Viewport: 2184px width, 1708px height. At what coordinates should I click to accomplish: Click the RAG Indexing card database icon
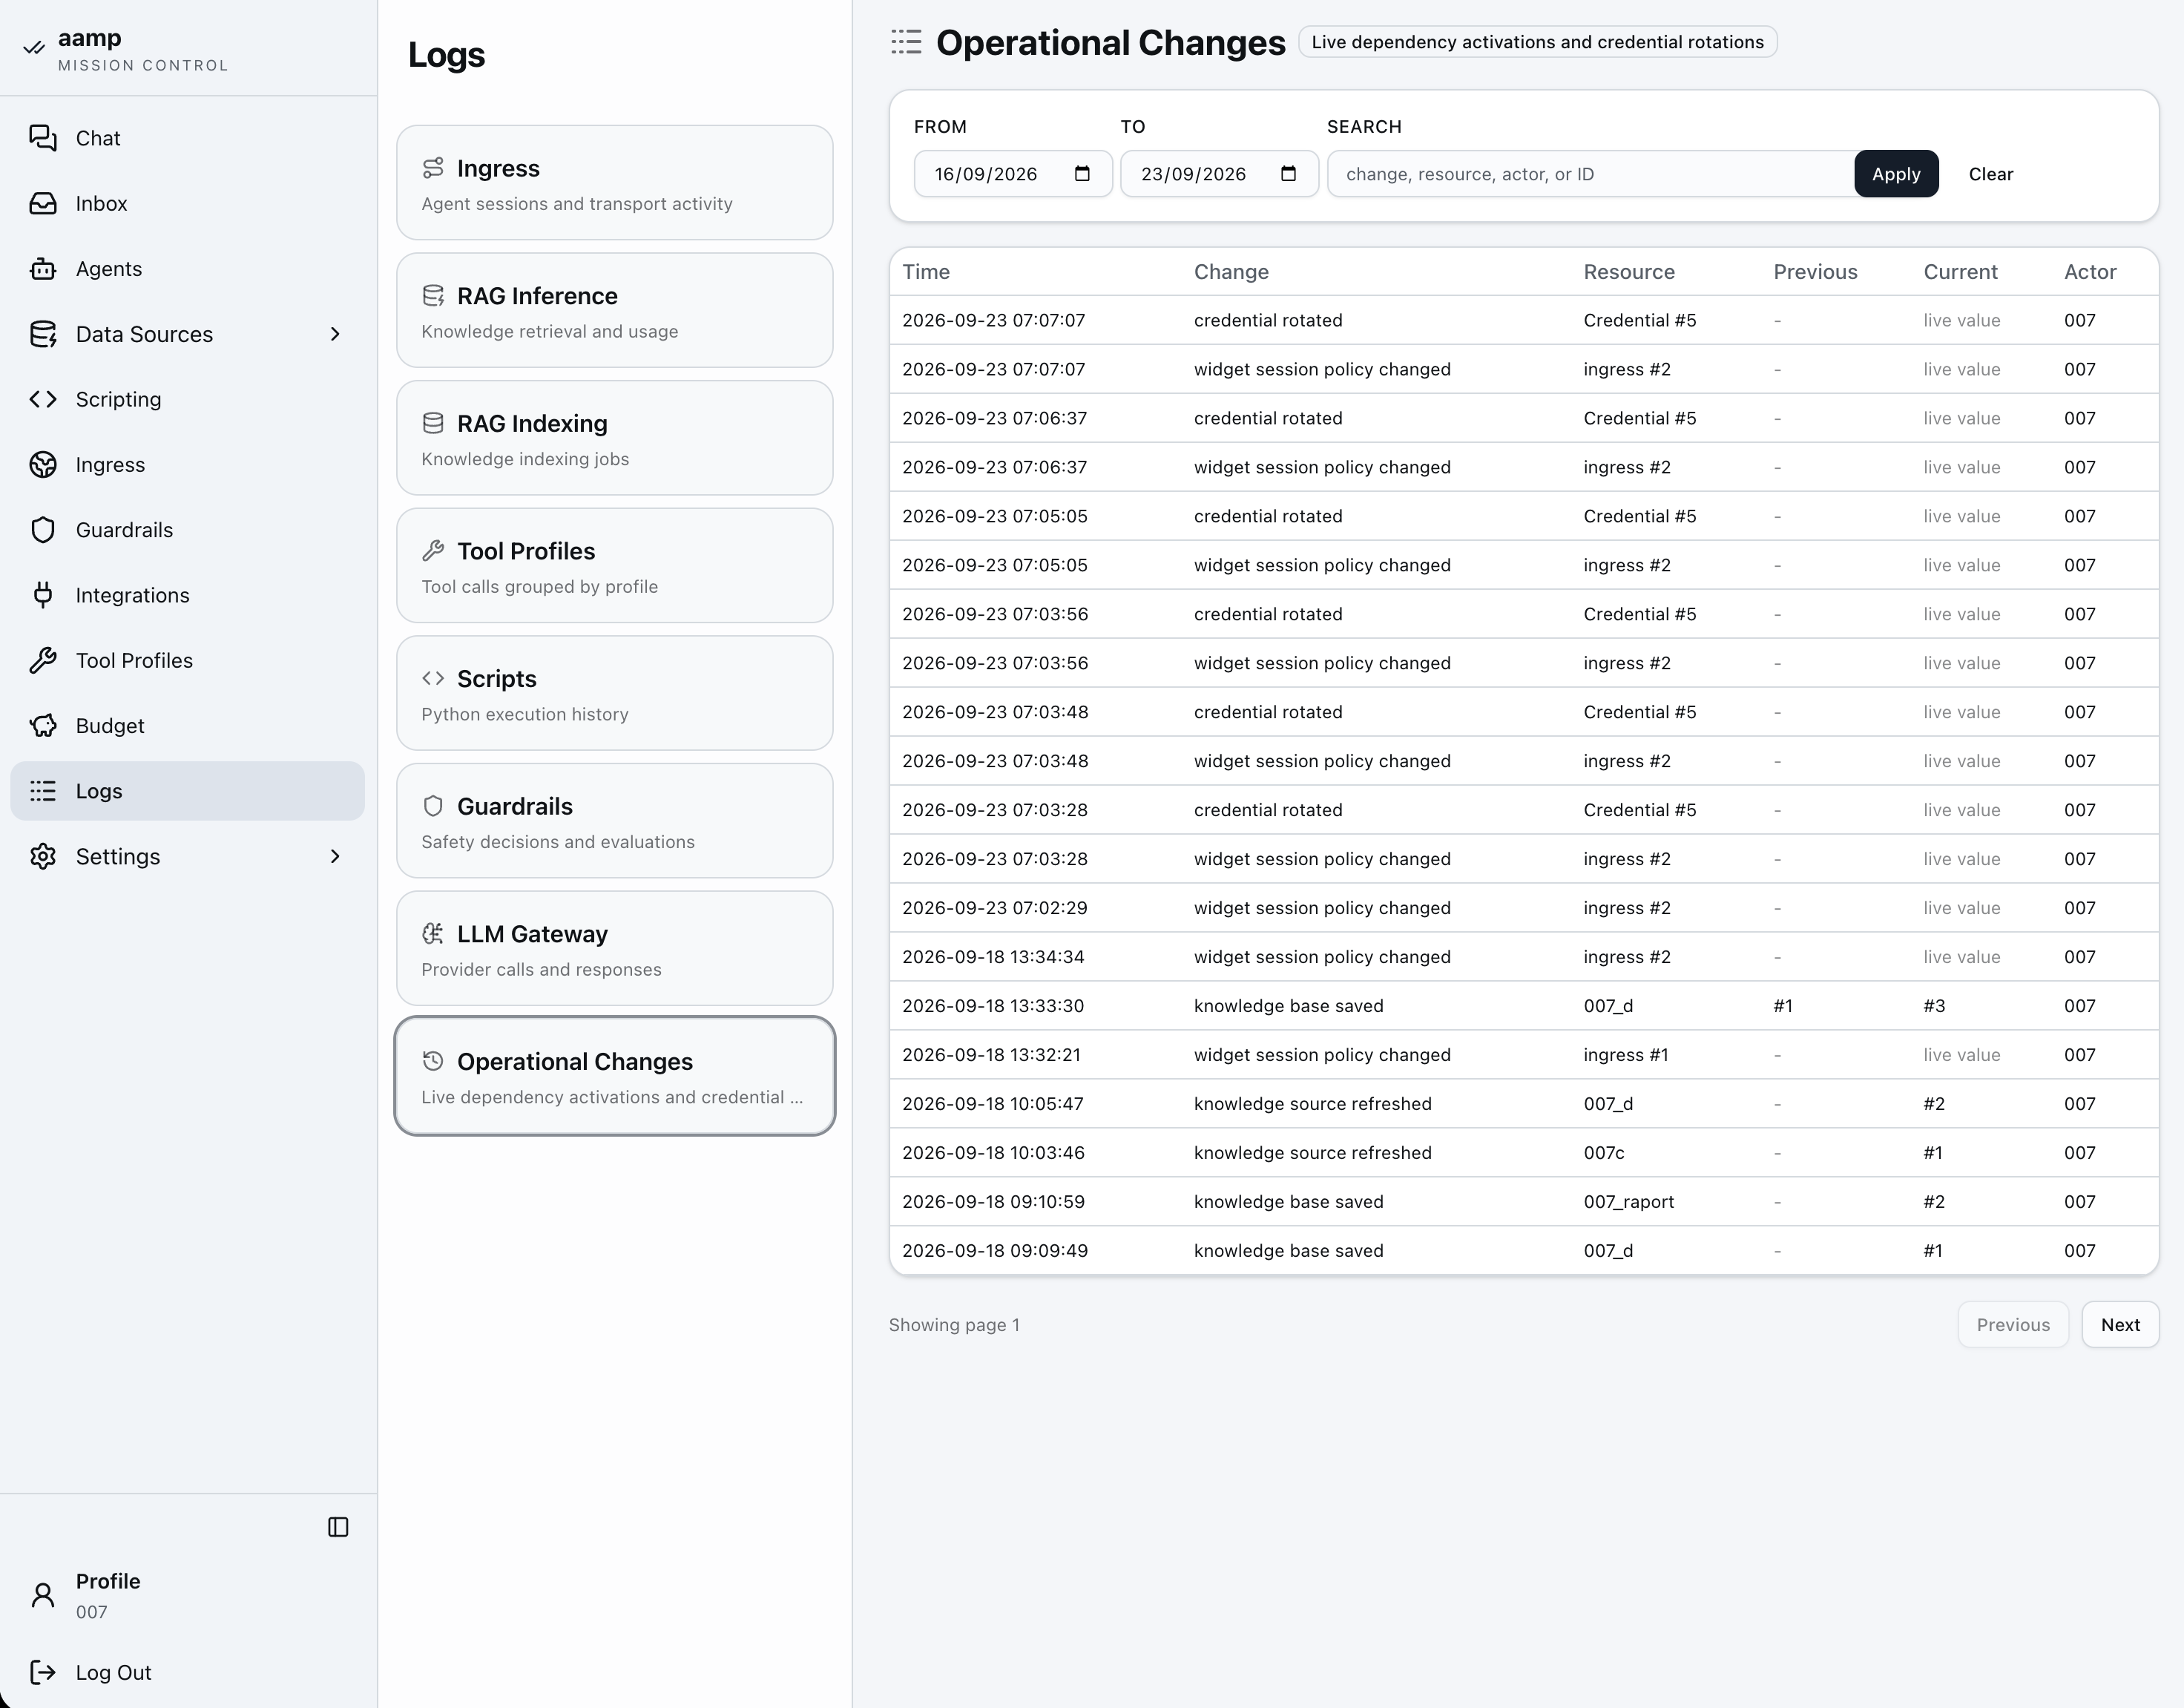[x=433, y=423]
